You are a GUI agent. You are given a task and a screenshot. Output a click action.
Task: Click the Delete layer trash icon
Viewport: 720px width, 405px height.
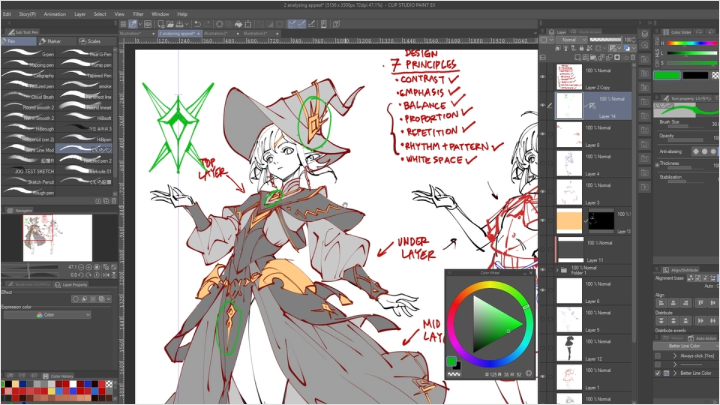pyautogui.click(x=633, y=57)
